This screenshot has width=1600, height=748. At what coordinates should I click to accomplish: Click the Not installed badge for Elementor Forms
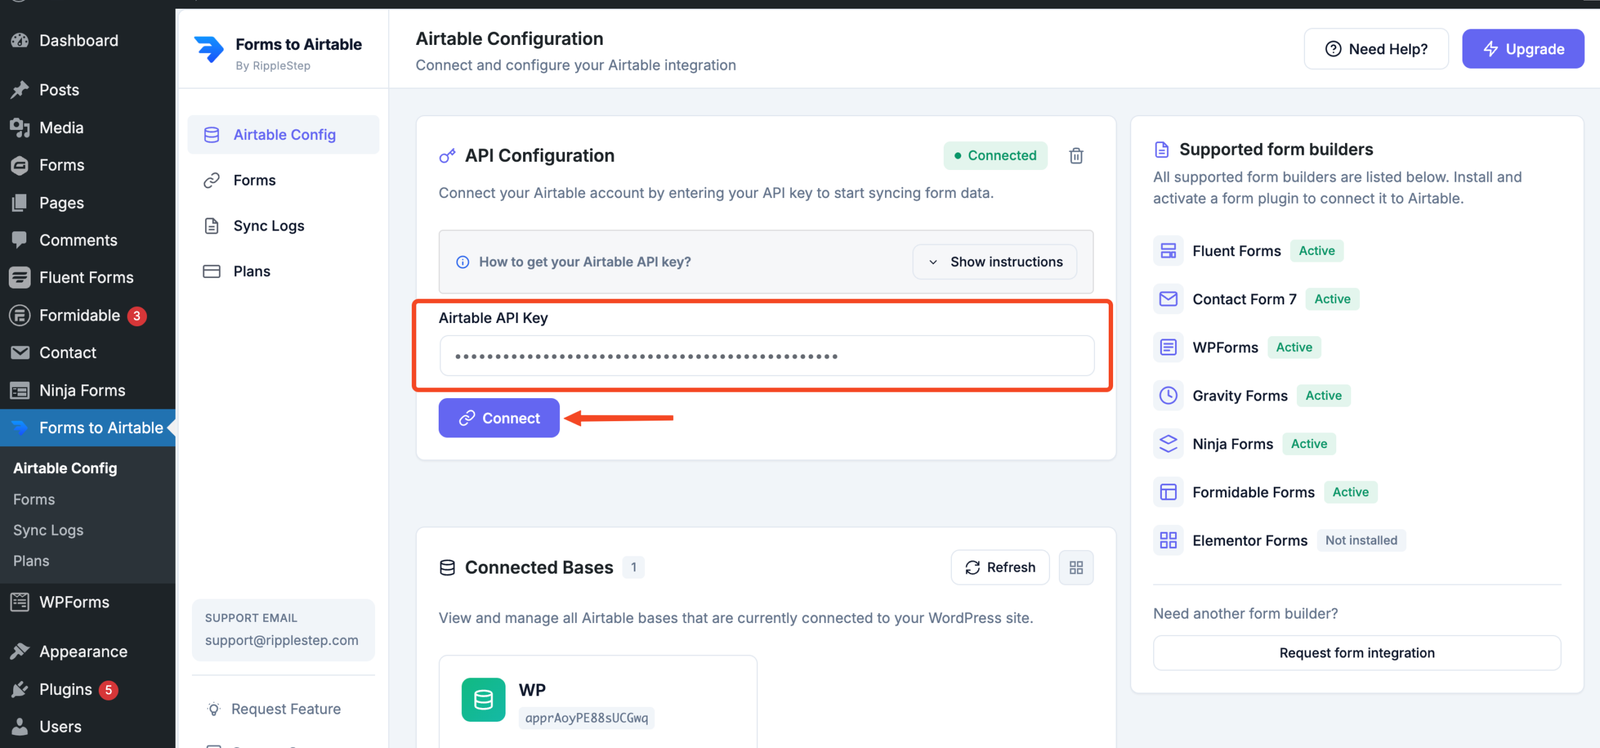point(1361,540)
